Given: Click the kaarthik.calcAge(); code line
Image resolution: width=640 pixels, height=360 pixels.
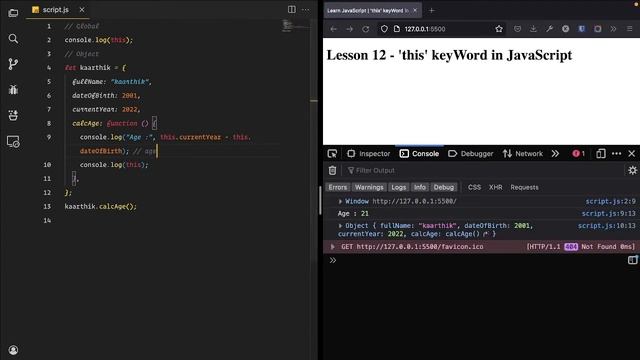Looking at the screenshot, I should pyautogui.click(x=100, y=206).
